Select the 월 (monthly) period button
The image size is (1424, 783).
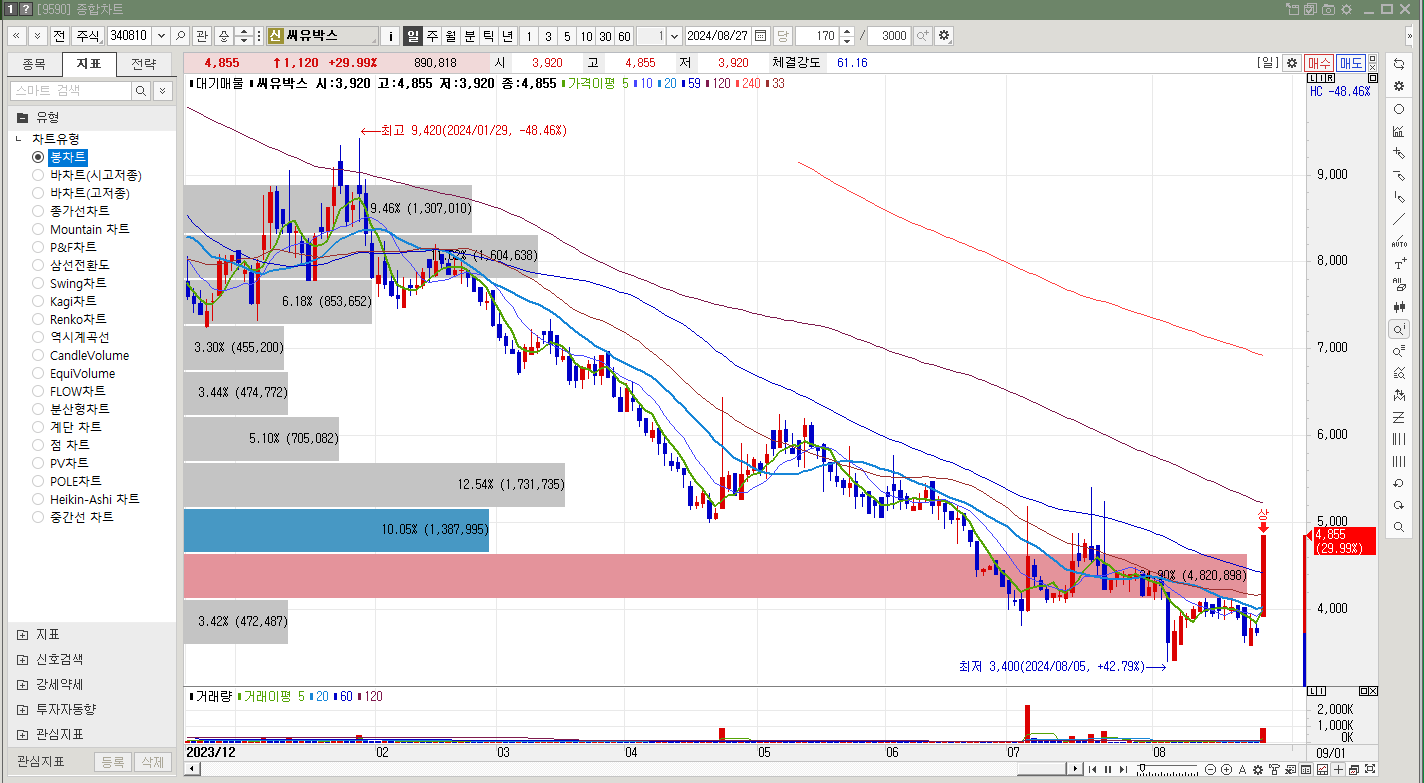451,35
